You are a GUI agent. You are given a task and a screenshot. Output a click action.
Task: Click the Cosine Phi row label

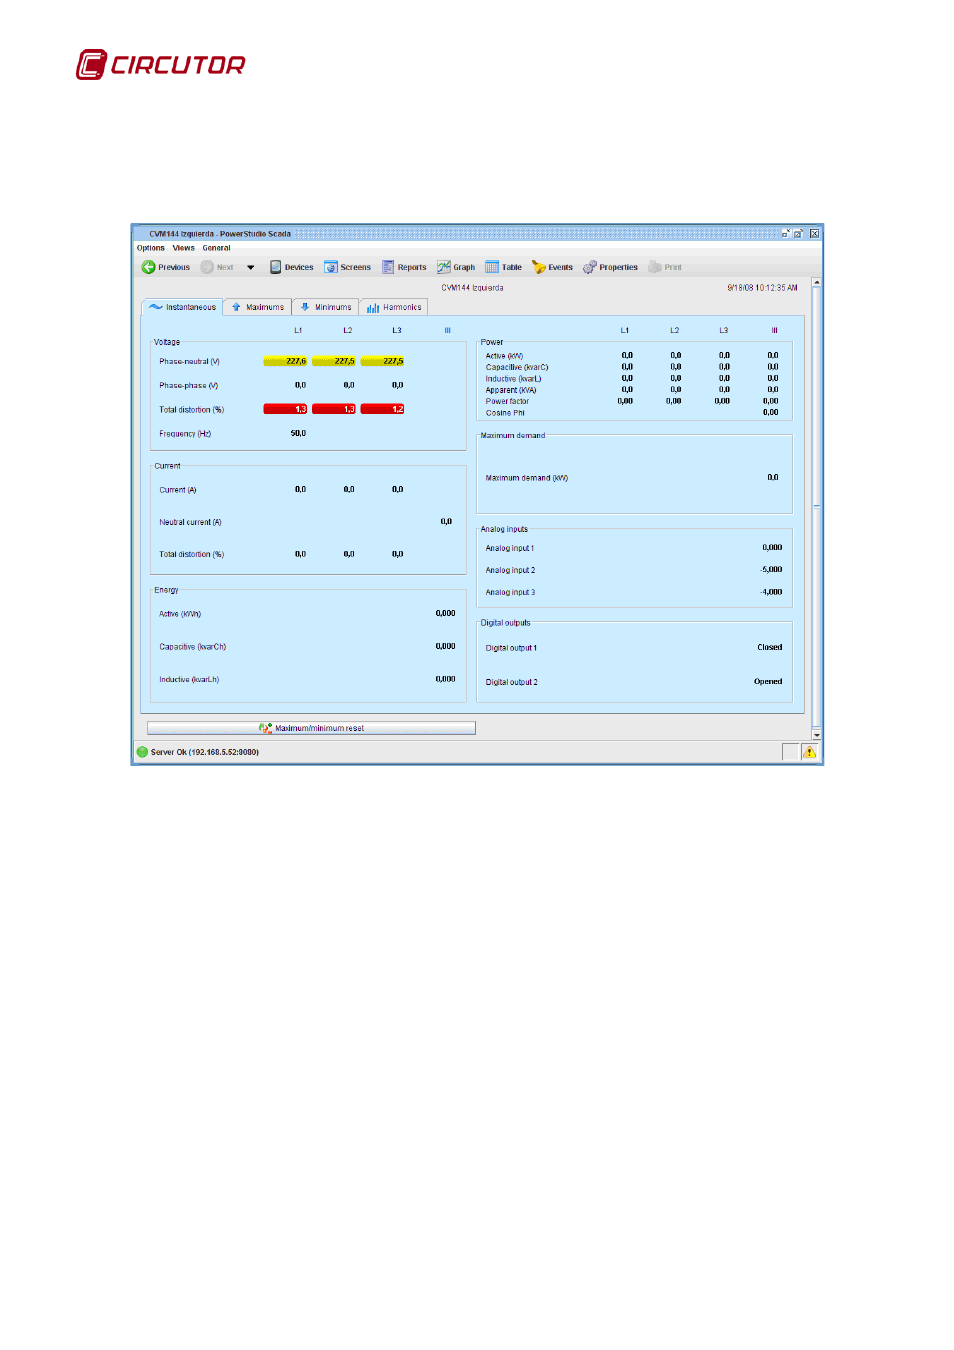click(x=505, y=412)
